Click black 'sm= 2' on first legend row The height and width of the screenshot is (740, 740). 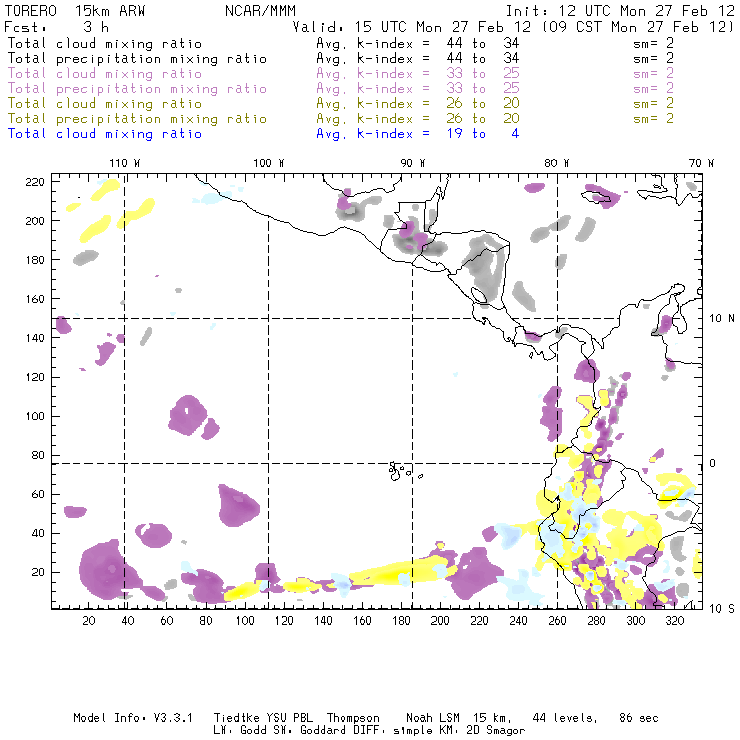click(x=654, y=43)
